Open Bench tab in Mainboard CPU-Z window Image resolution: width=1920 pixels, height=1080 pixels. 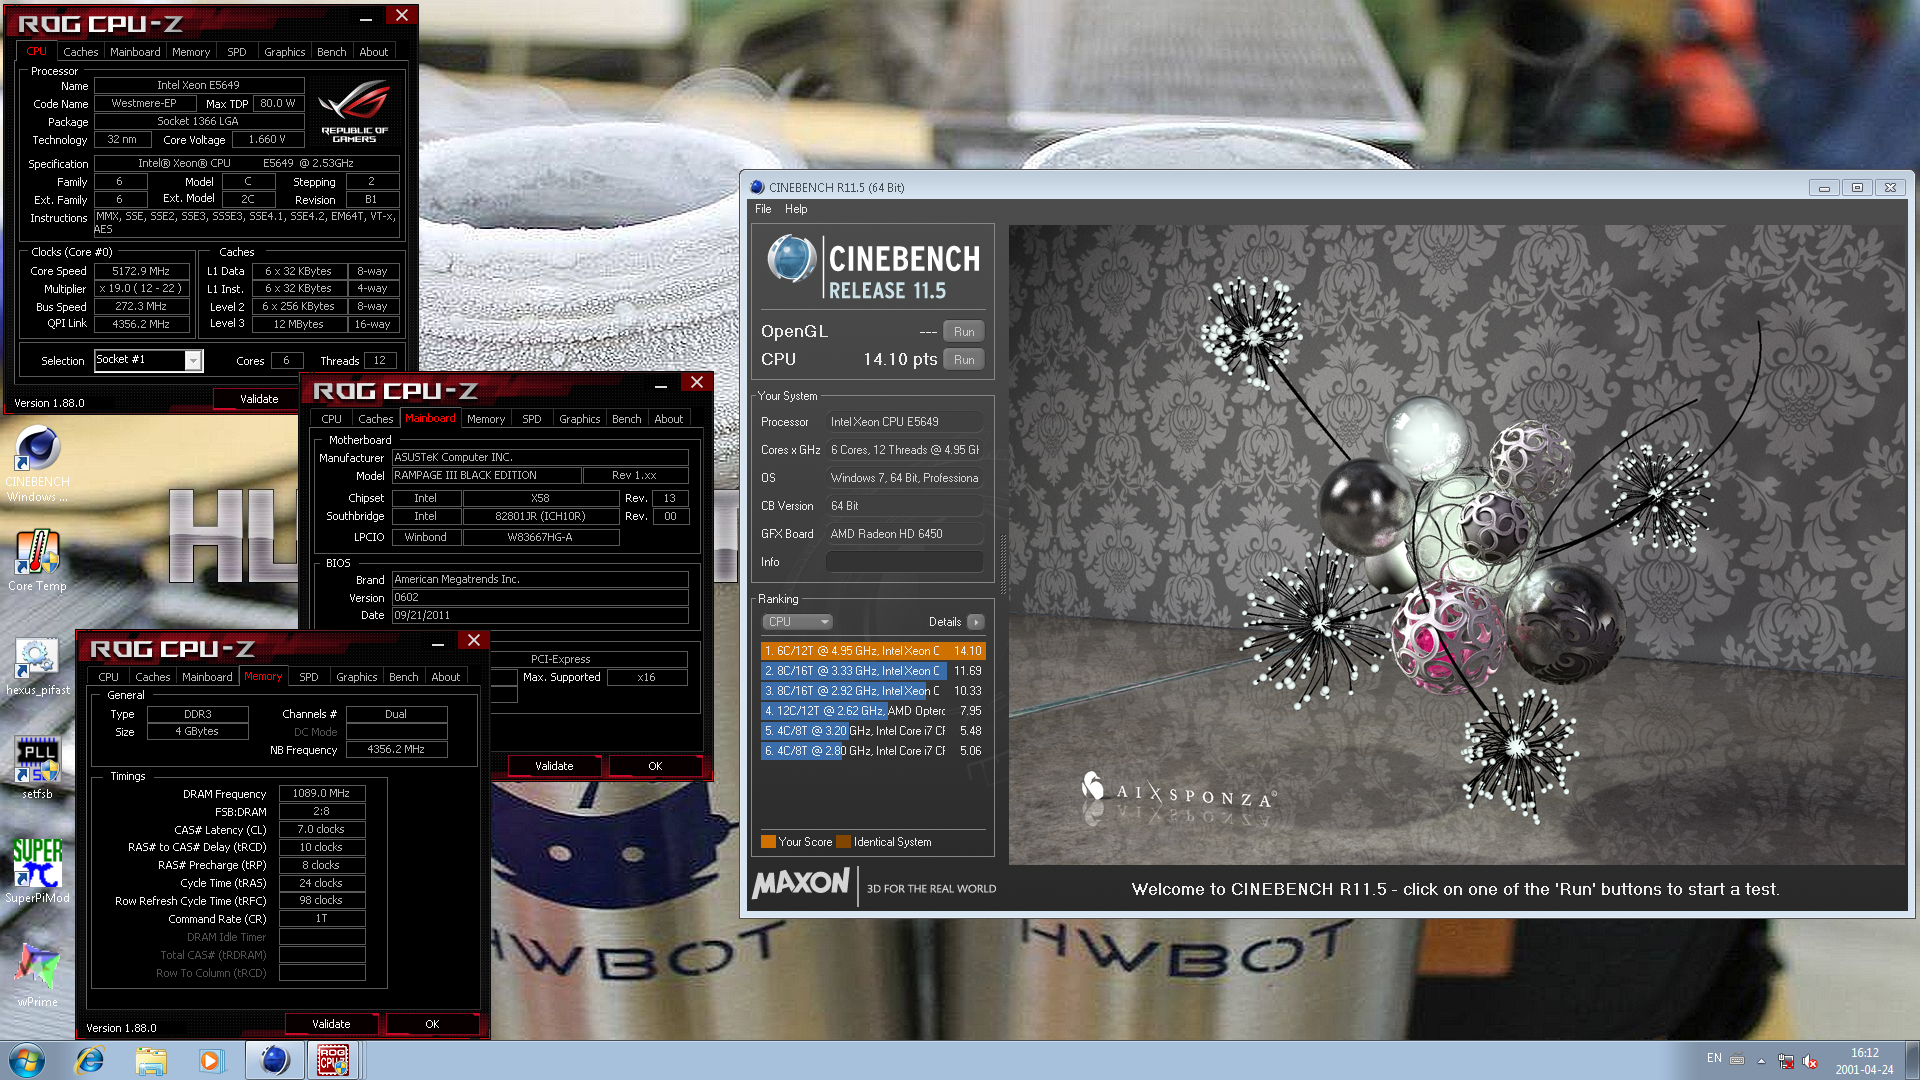[627, 419]
